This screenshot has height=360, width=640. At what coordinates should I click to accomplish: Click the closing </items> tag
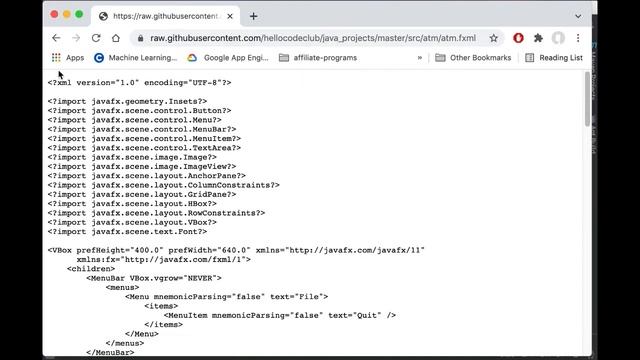coord(164,325)
